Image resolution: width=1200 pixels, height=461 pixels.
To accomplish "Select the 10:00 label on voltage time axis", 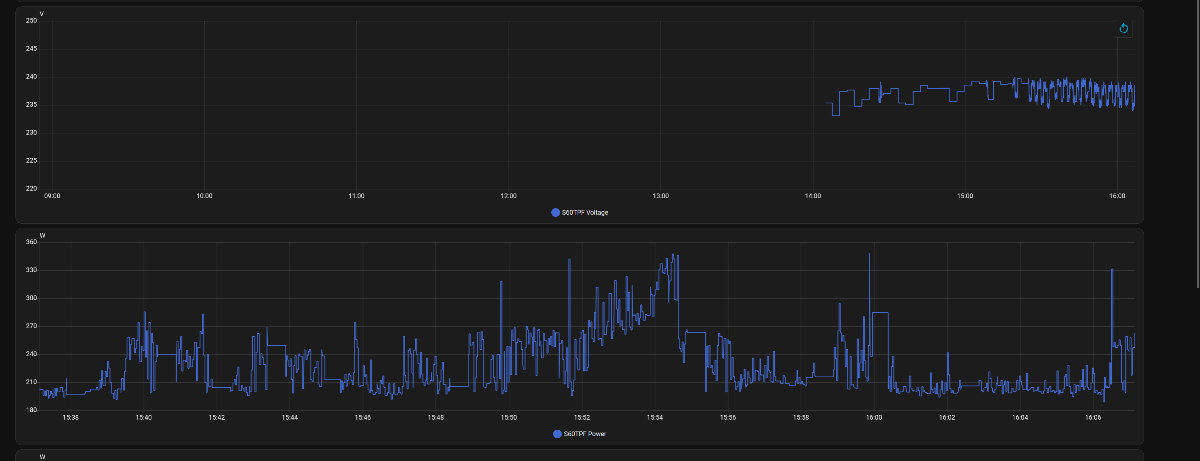I will pyautogui.click(x=204, y=196).
